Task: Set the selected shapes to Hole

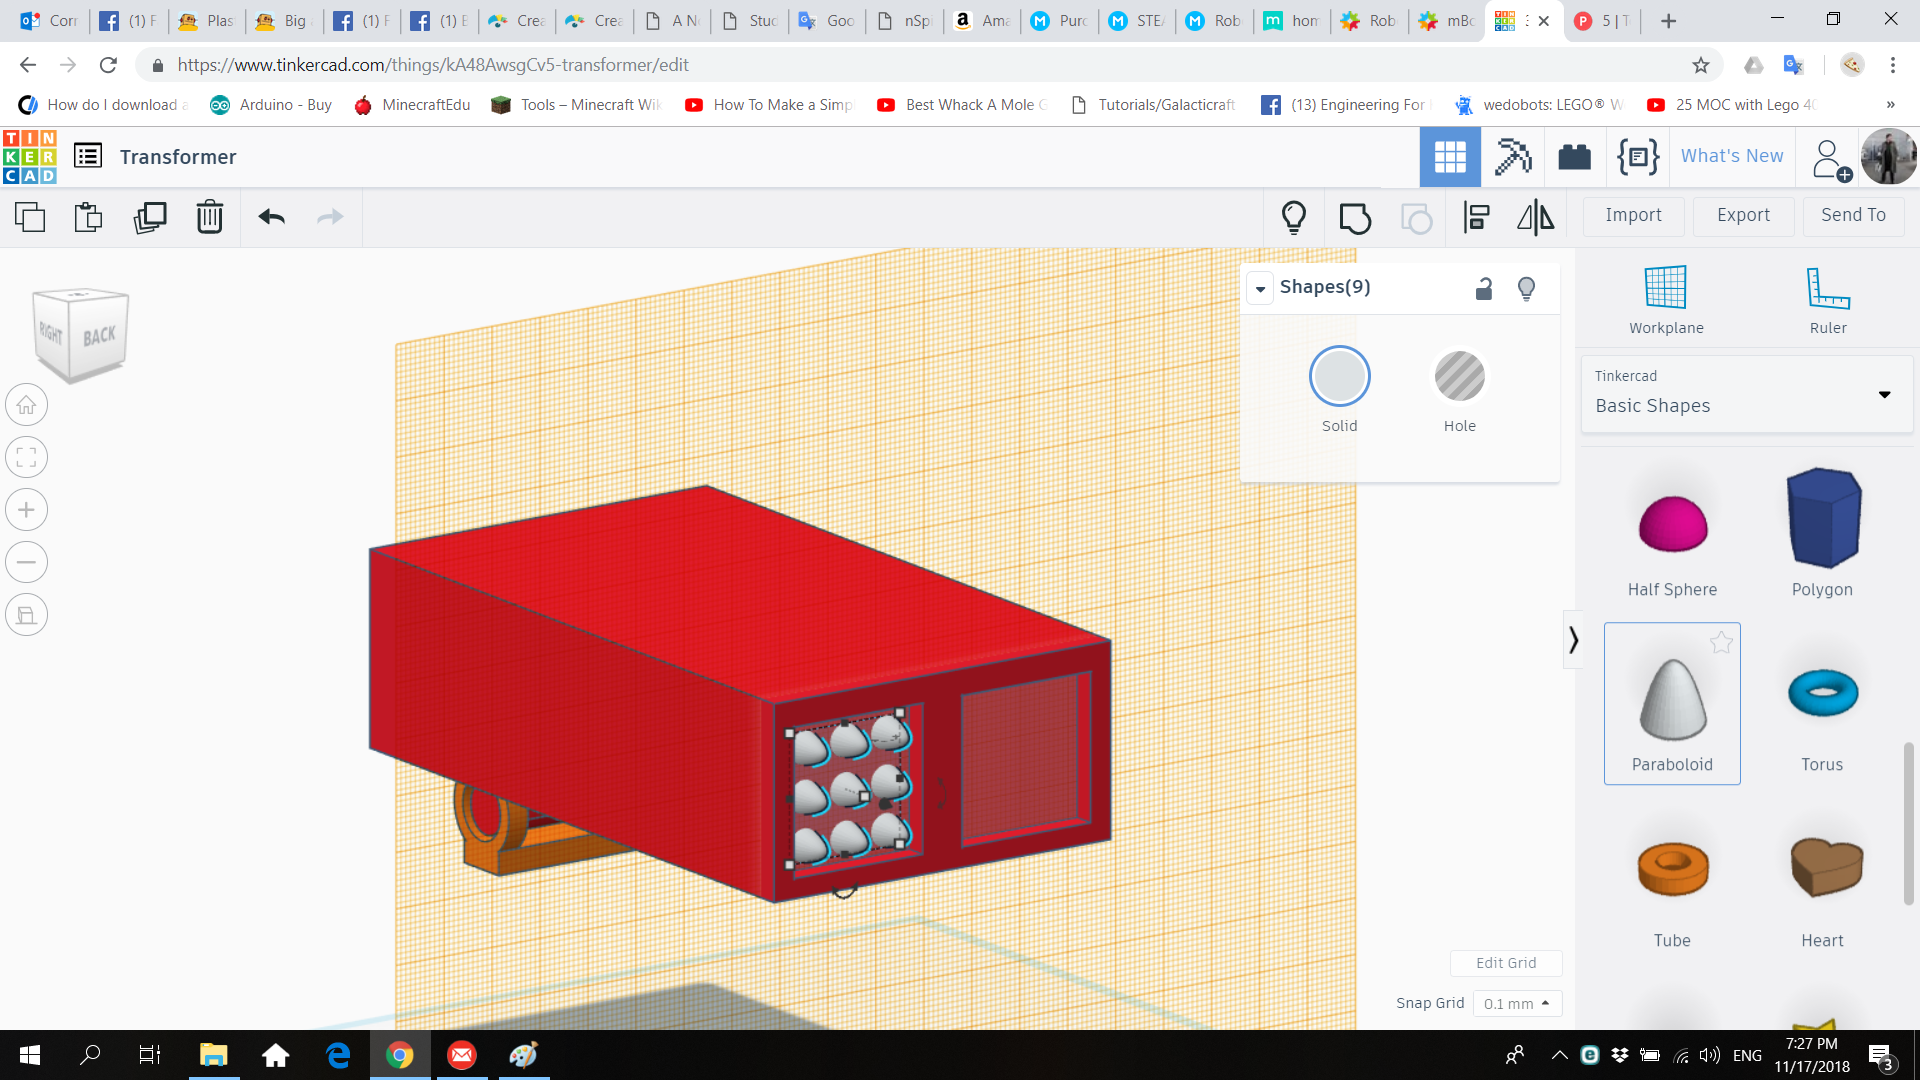Action: pyautogui.click(x=1459, y=377)
